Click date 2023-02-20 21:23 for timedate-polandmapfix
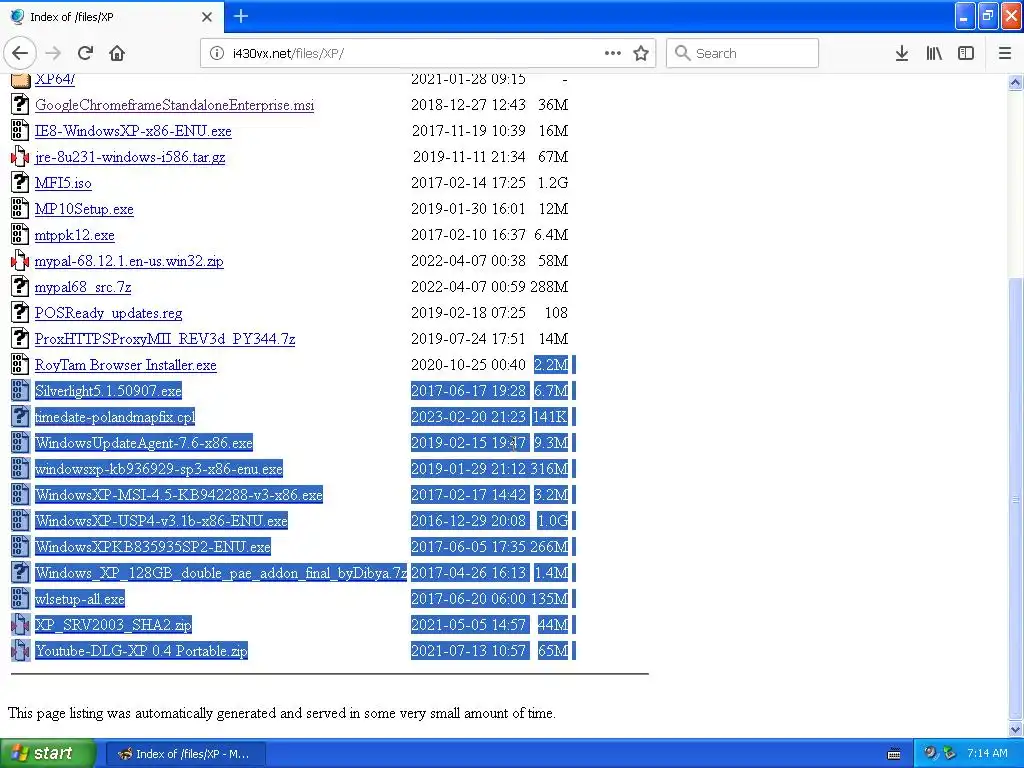Viewport: 1024px width, 768px height. pyautogui.click(x=468, y=417)
